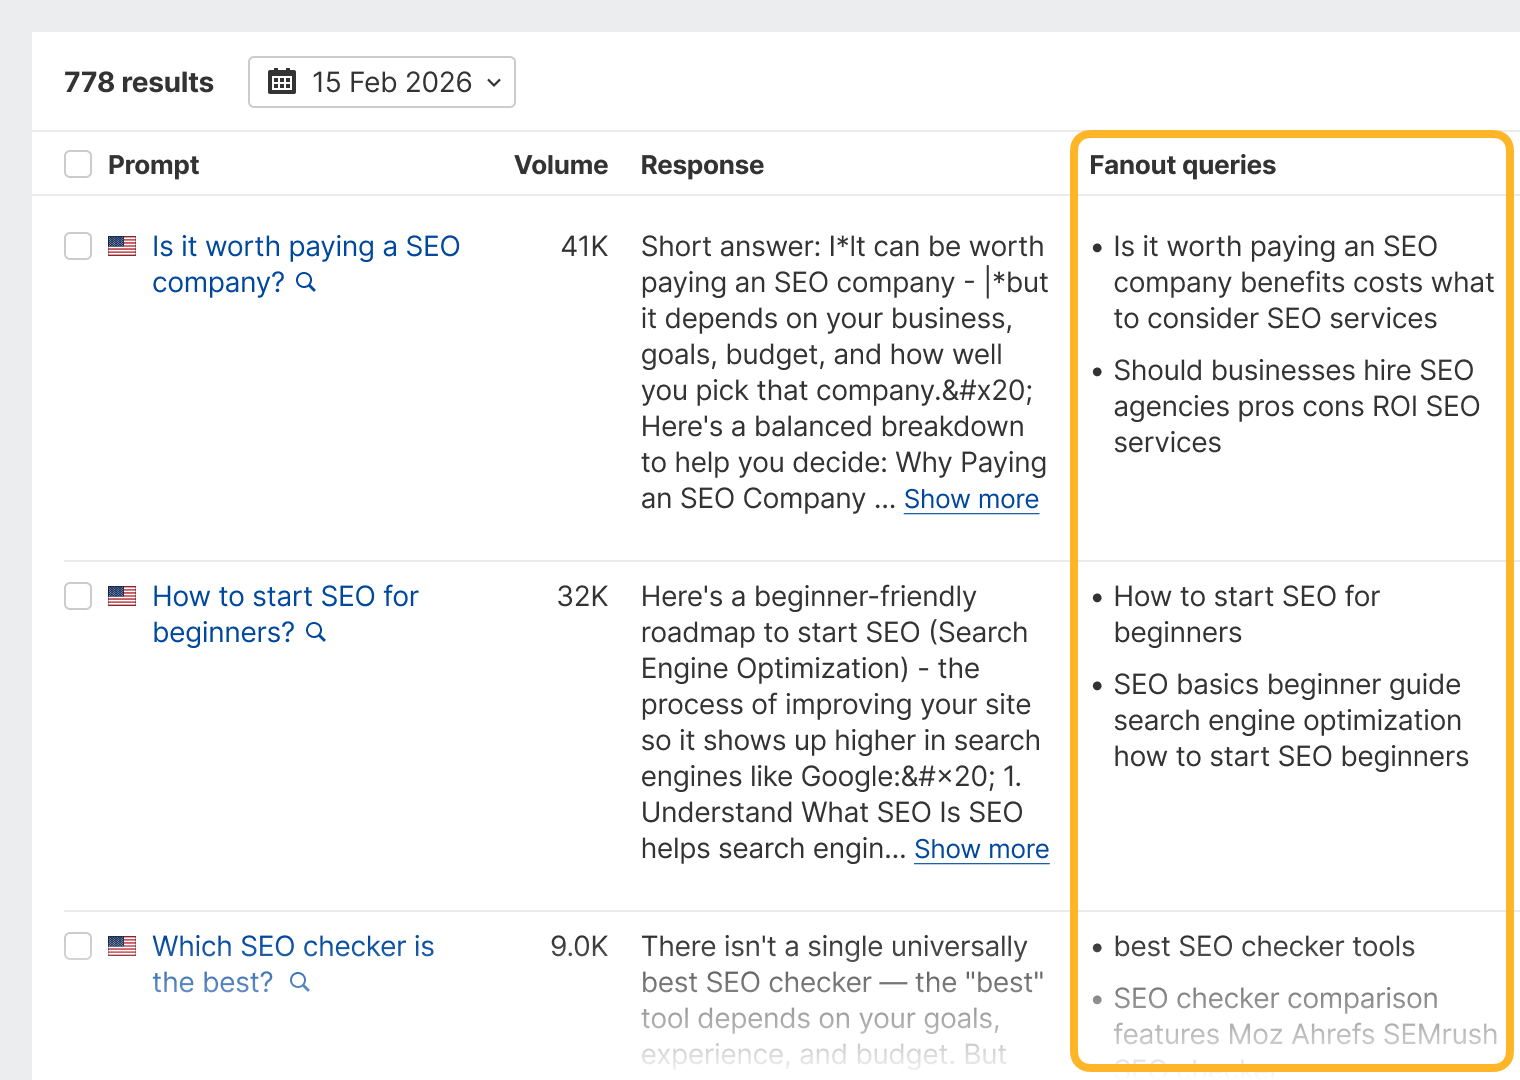Click search icon next to 'SEO company?' prompt
Image resolution: width=1520 pixels, height=1080 pixels.
307,283
